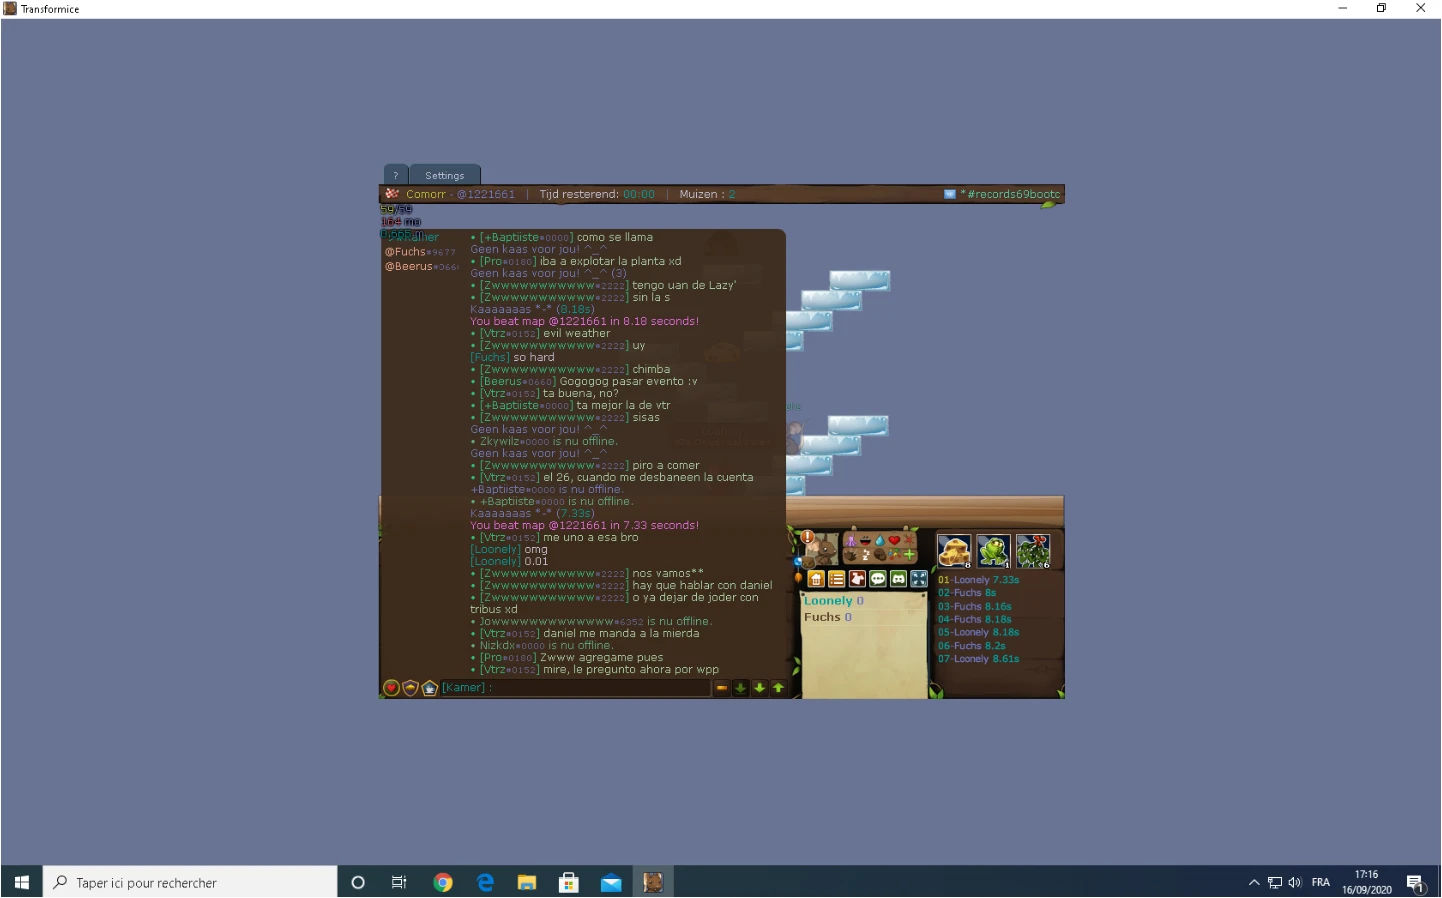1442x898 pixels.
Task: Select the red heart kiss emote
Action: [894, 541]
